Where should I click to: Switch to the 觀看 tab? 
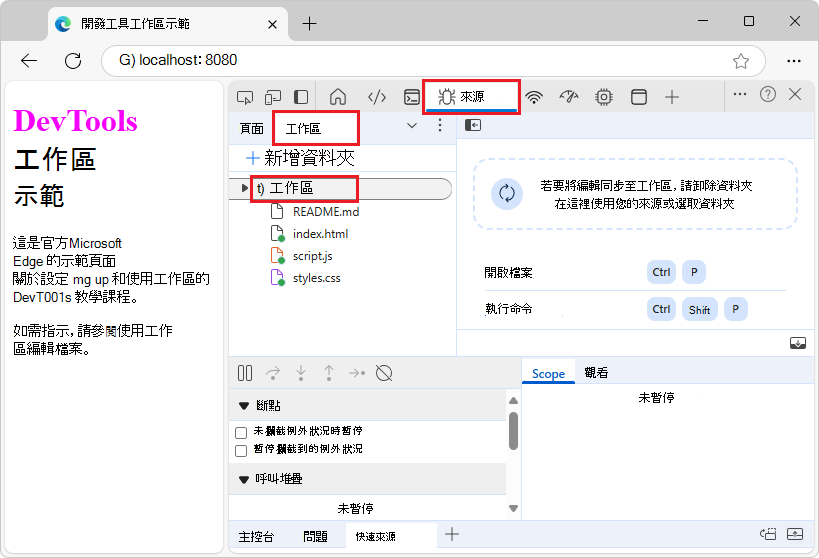click(596, 373)
